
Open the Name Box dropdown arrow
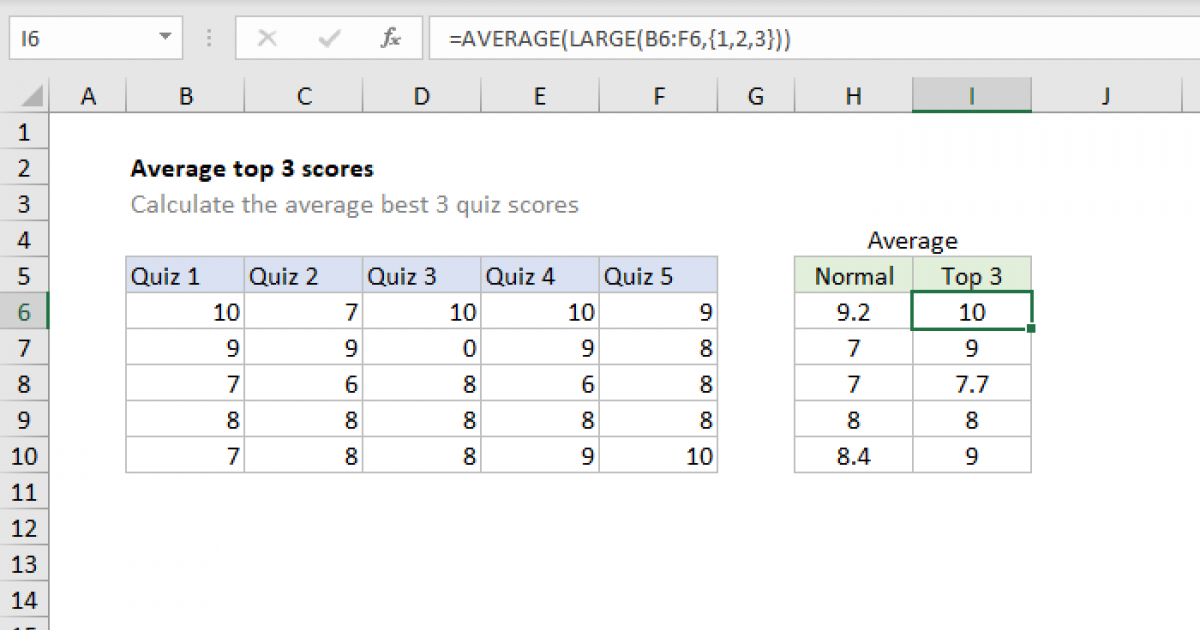(x=165, y=38)
